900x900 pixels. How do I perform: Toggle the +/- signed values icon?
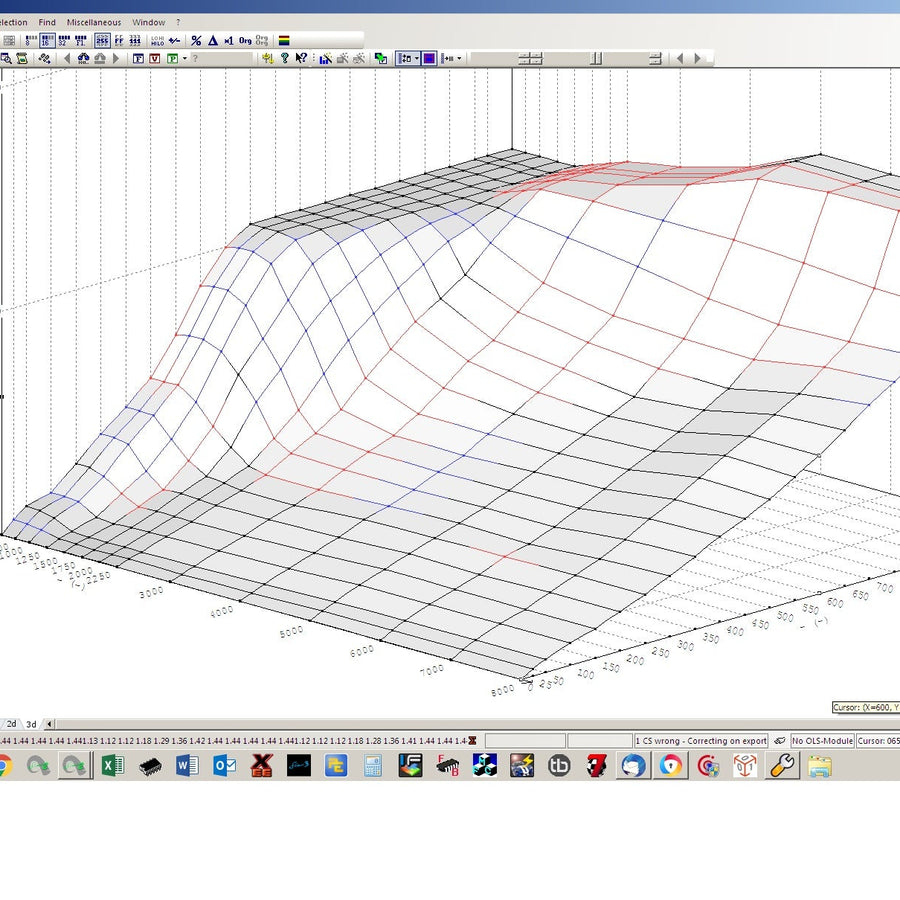[x=174, y=41]
